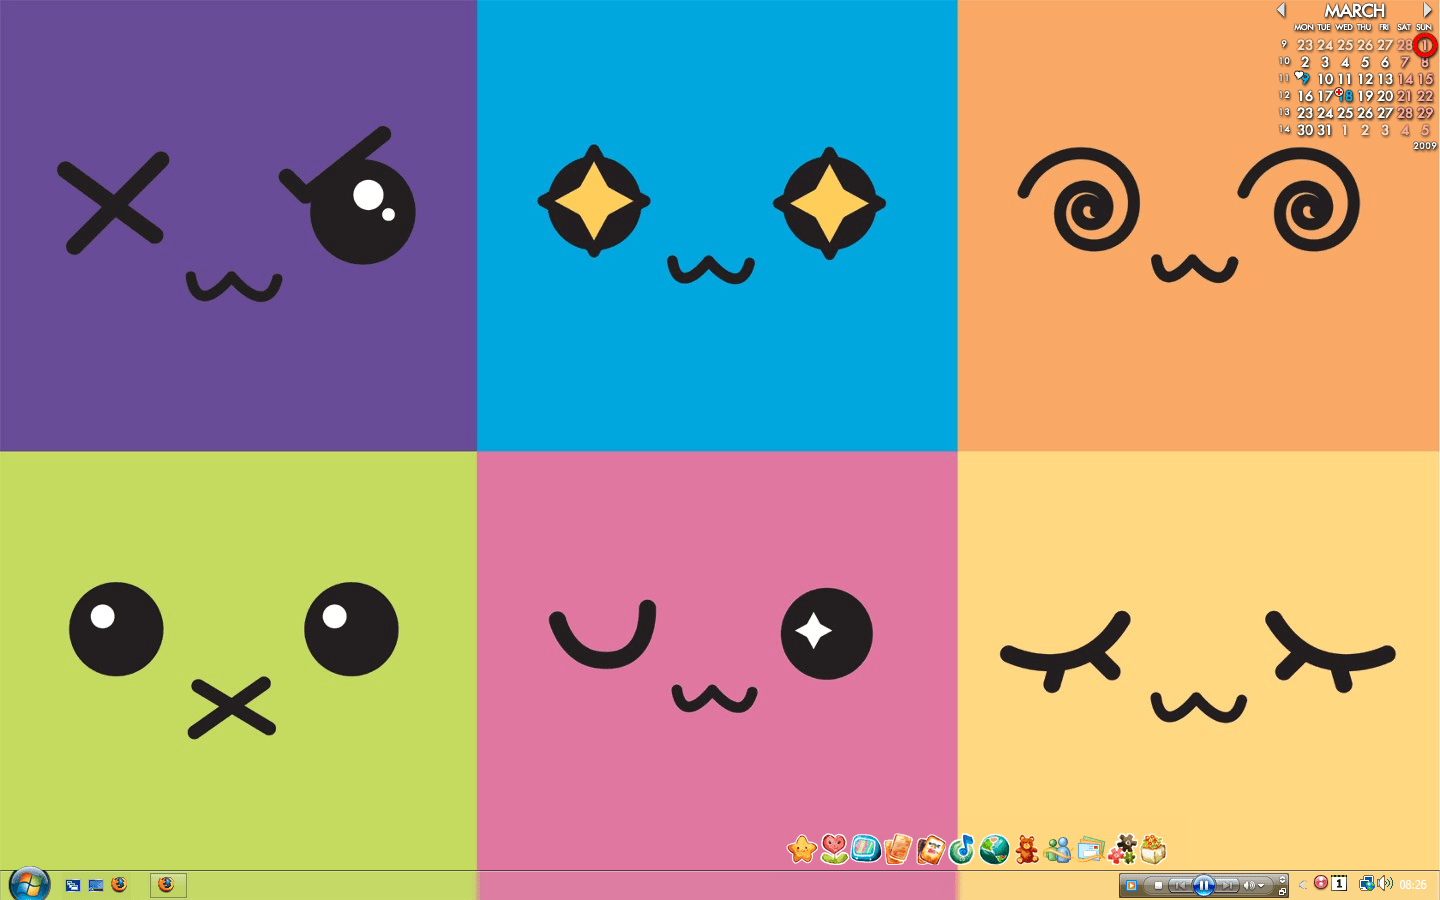Open the gears icon in the dock
The image size is (1440, 900).
[x=1124, y=850]
